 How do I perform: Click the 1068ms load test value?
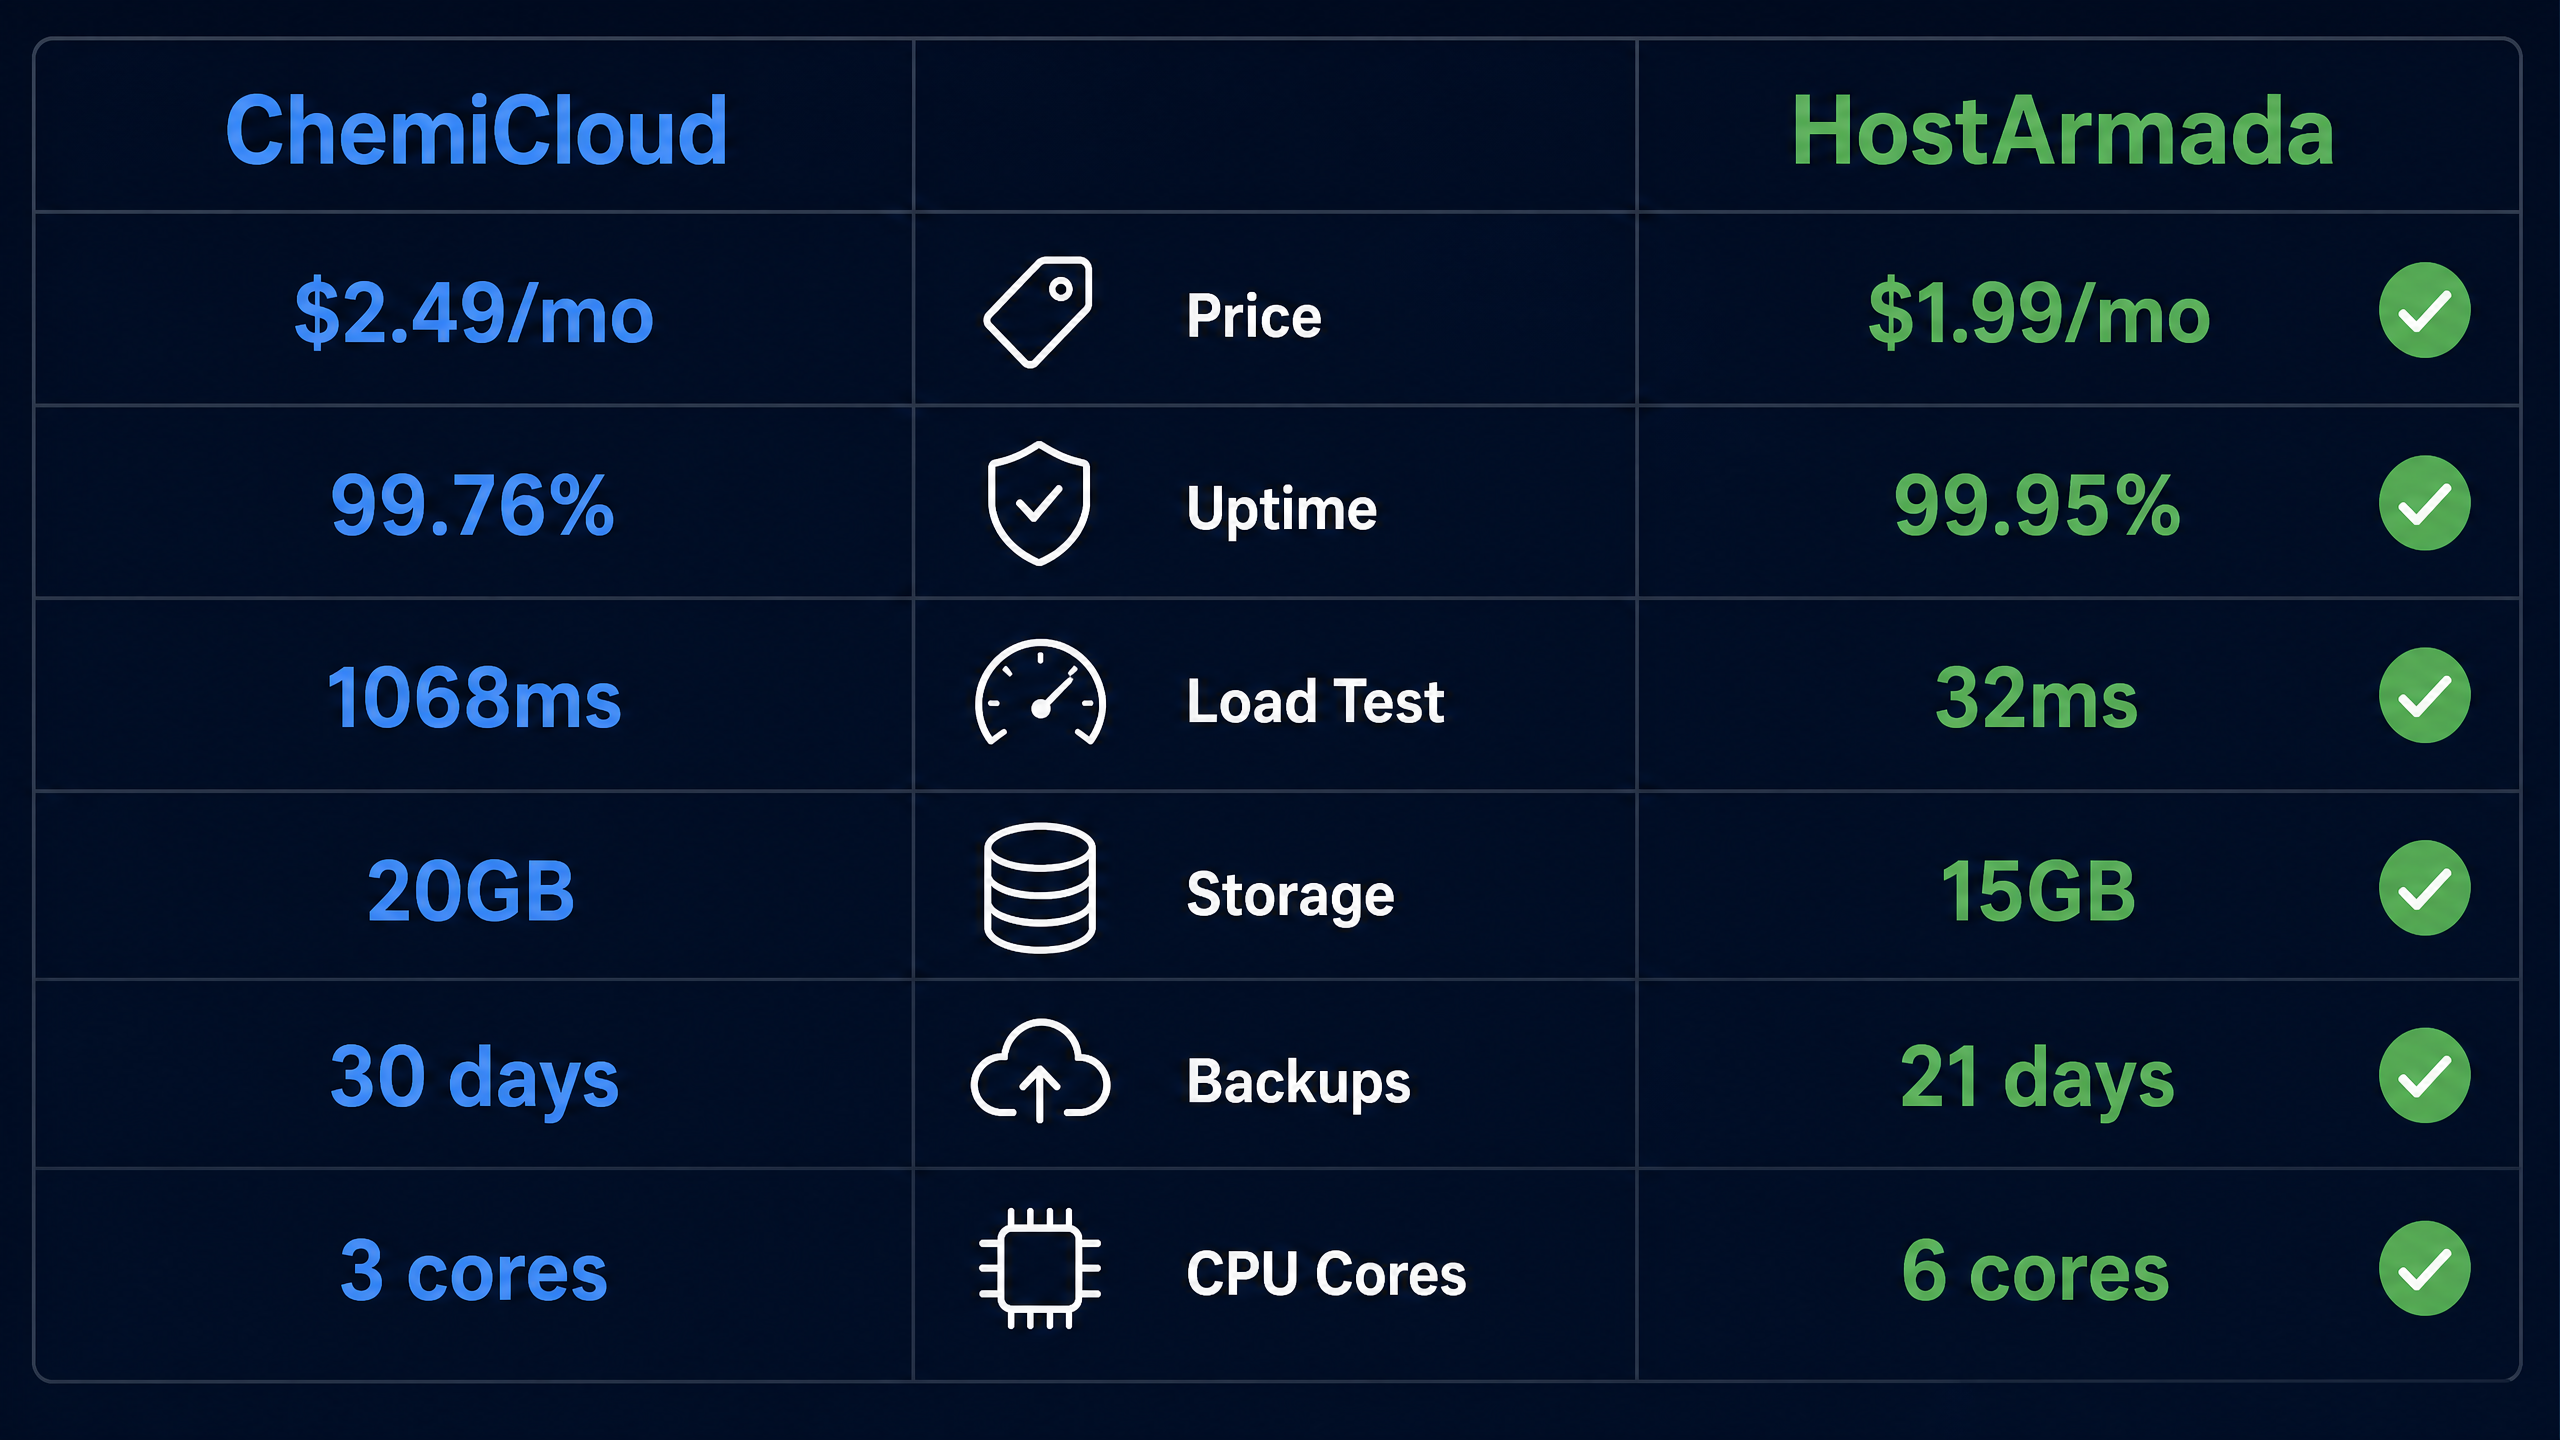coord(474,697)
